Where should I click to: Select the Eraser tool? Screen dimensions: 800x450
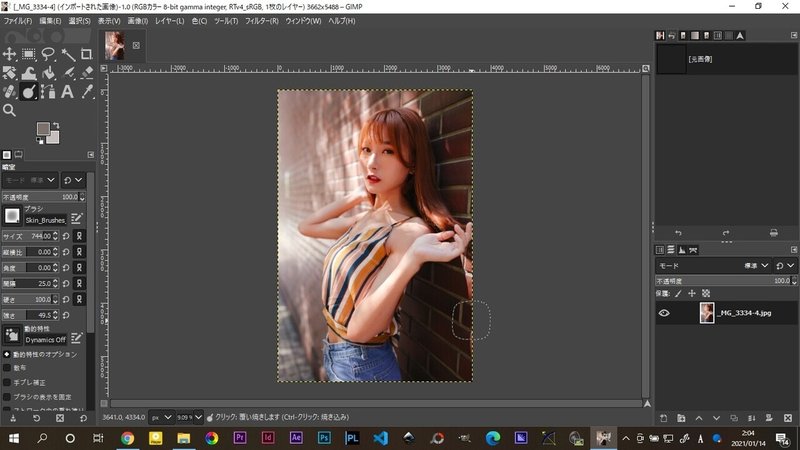[x=87, y=73]
